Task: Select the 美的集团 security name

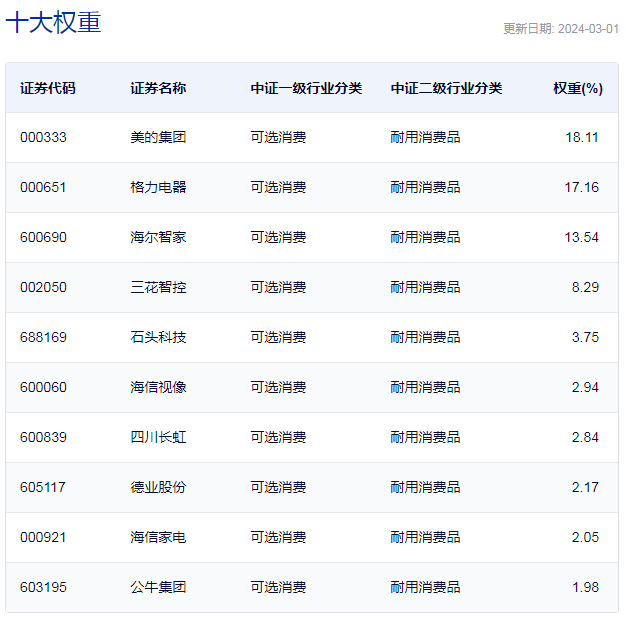Action: click(158, 137)
